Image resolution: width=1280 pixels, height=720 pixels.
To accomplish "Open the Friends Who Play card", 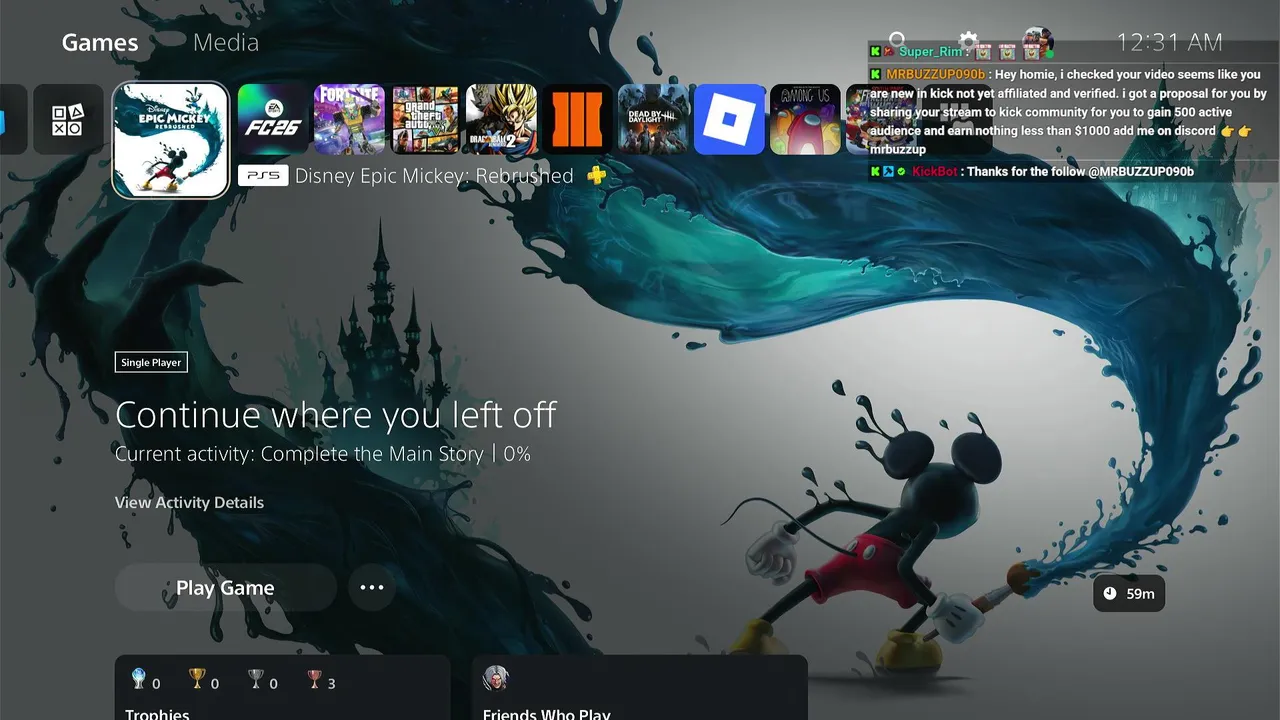I will click(x=639, y=688).
